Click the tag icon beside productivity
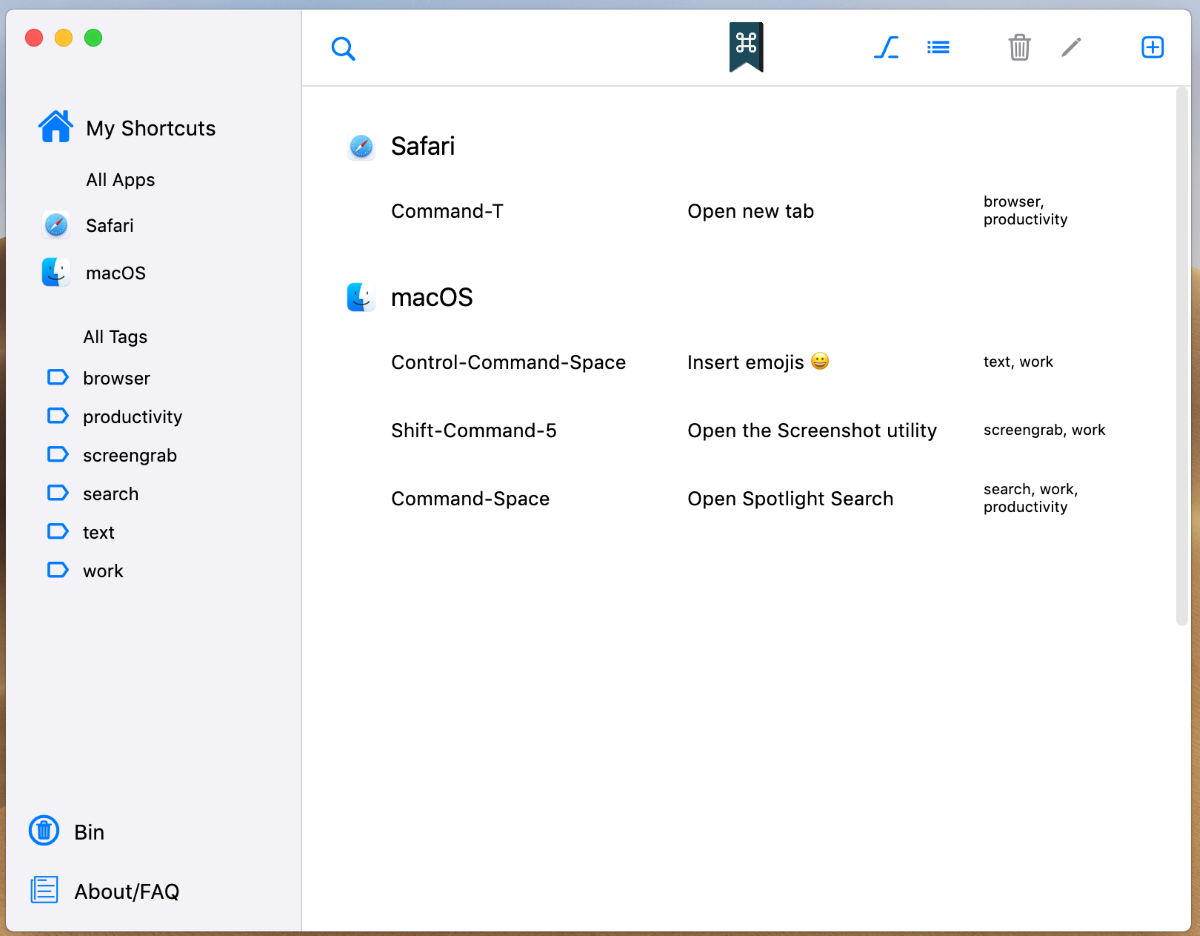The width and height of the screenshot is (1200, 936). point(58,415)
